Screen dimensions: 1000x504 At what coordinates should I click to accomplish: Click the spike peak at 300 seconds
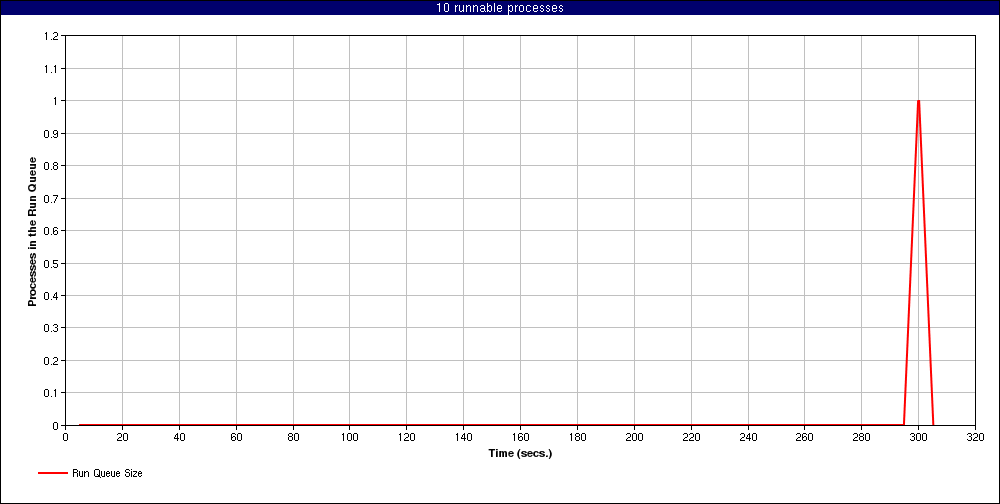[x=918, y=101]
